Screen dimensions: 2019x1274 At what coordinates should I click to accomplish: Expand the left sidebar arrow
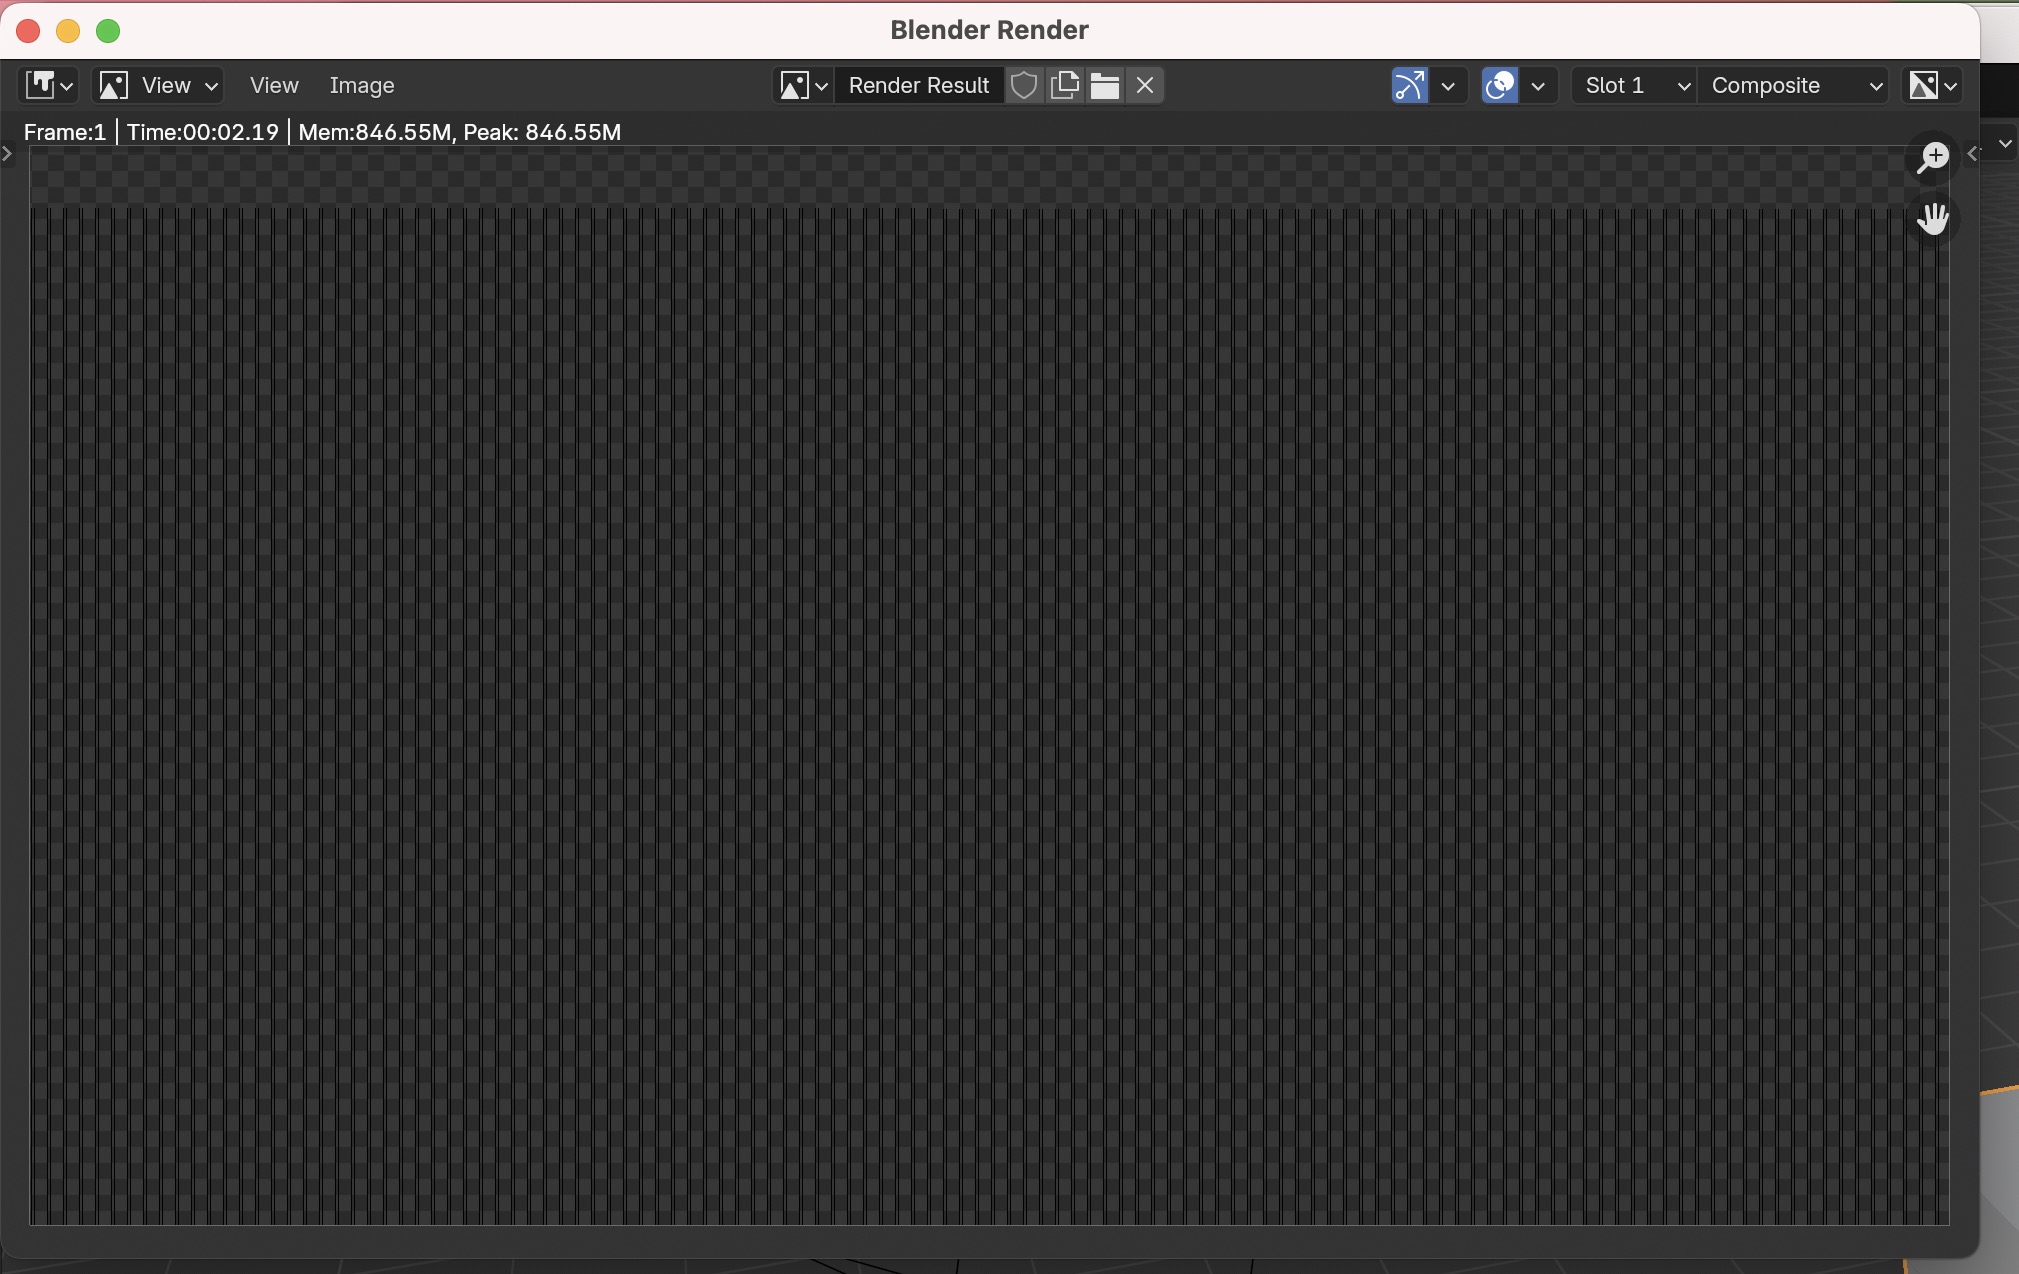pyautogui.click(x=8, y=155)
